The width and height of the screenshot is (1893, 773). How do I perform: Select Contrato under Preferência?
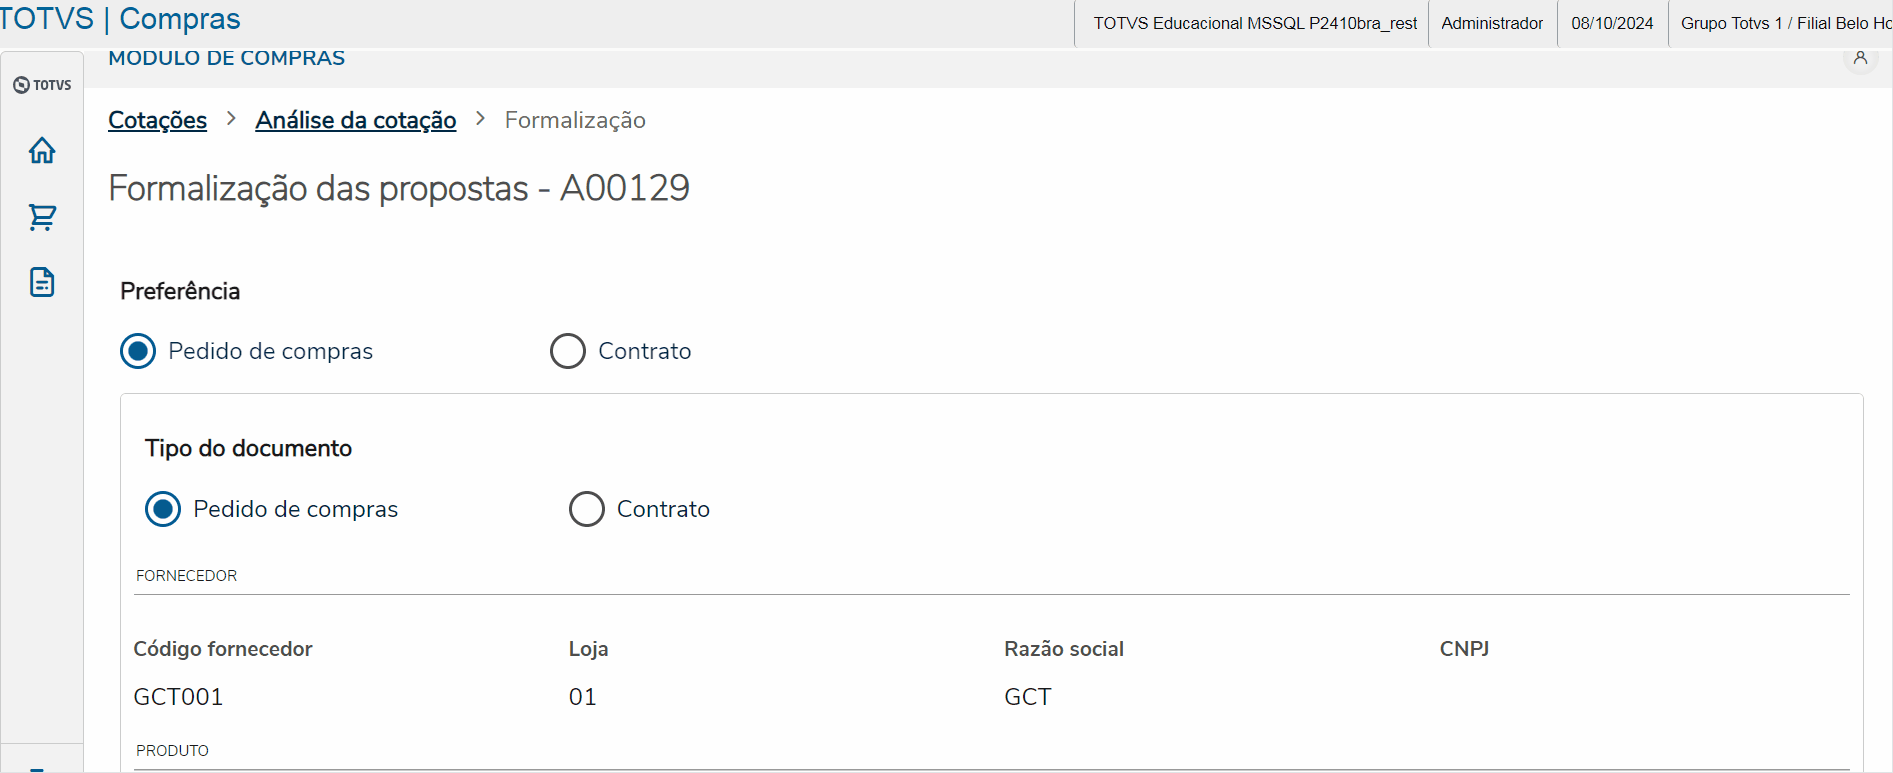coord(568,351)
